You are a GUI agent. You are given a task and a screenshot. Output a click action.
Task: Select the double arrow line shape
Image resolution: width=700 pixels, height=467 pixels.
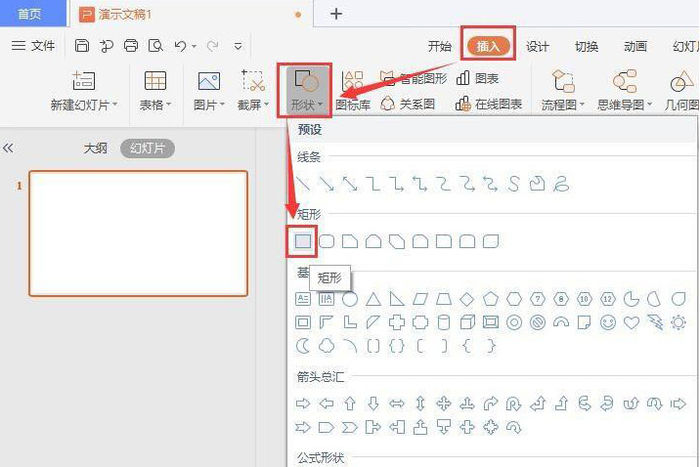click(x=350, y=183)
